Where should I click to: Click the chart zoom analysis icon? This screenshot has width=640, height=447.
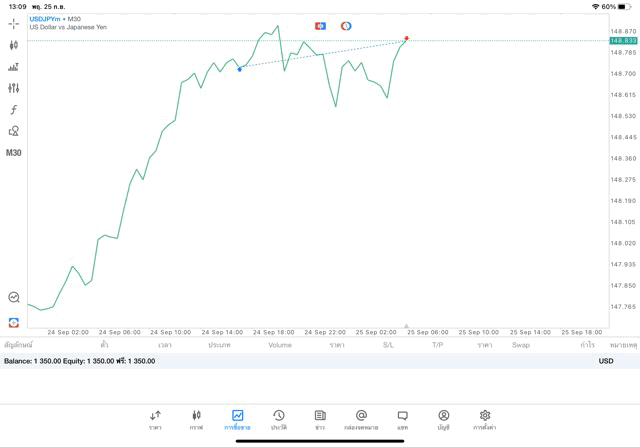[x=13, y=297]
